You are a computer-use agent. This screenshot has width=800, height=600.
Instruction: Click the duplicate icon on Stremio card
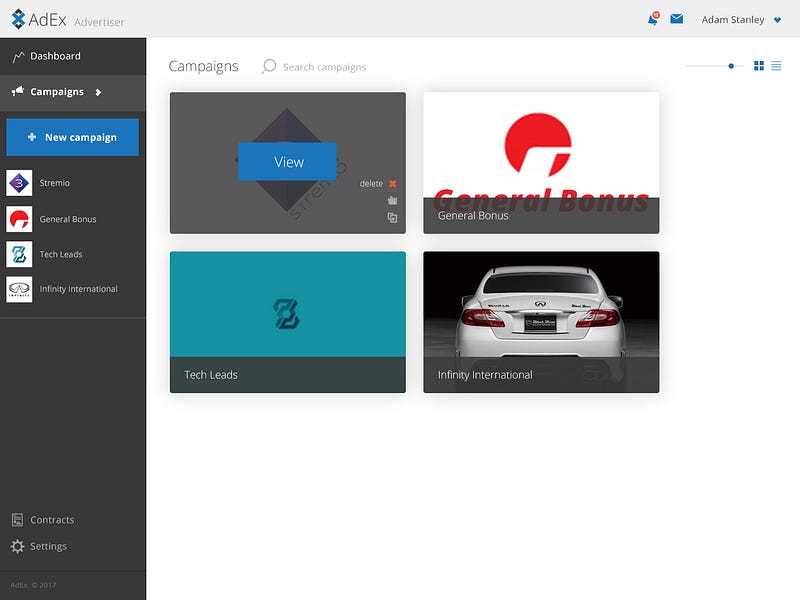click(392, 218)
